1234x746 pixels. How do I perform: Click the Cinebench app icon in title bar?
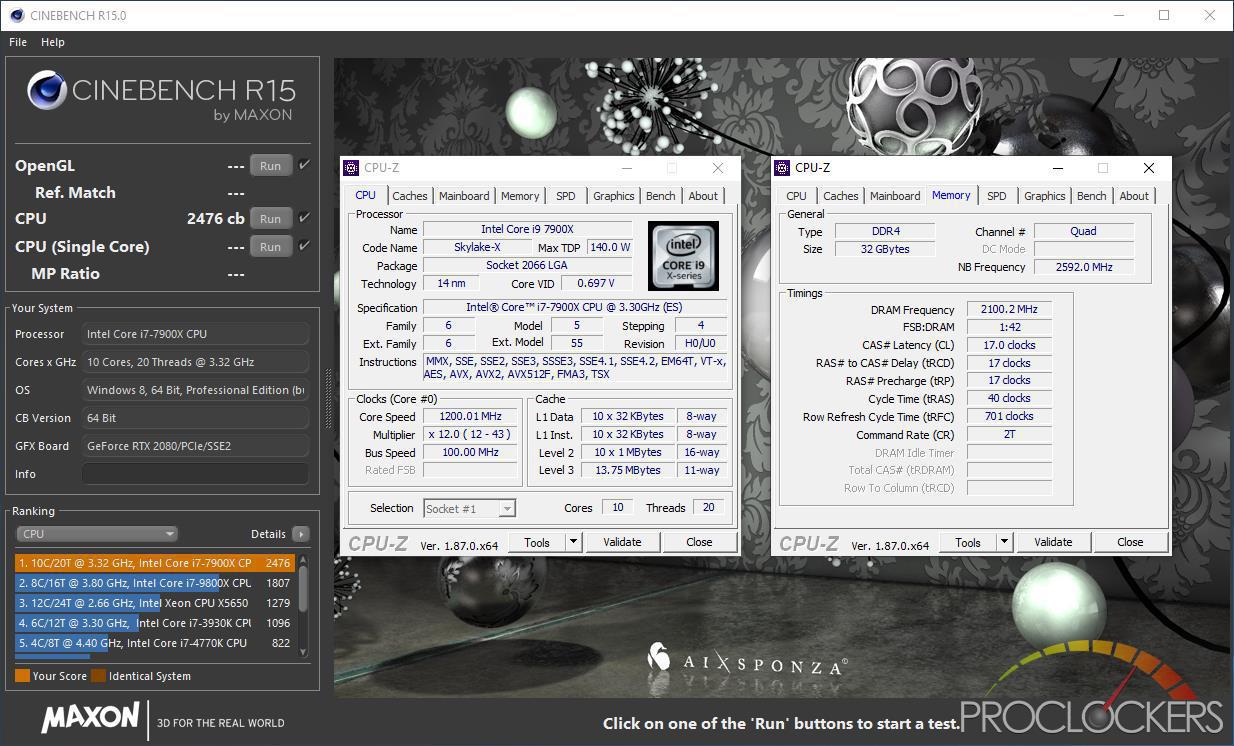[16, 15]
